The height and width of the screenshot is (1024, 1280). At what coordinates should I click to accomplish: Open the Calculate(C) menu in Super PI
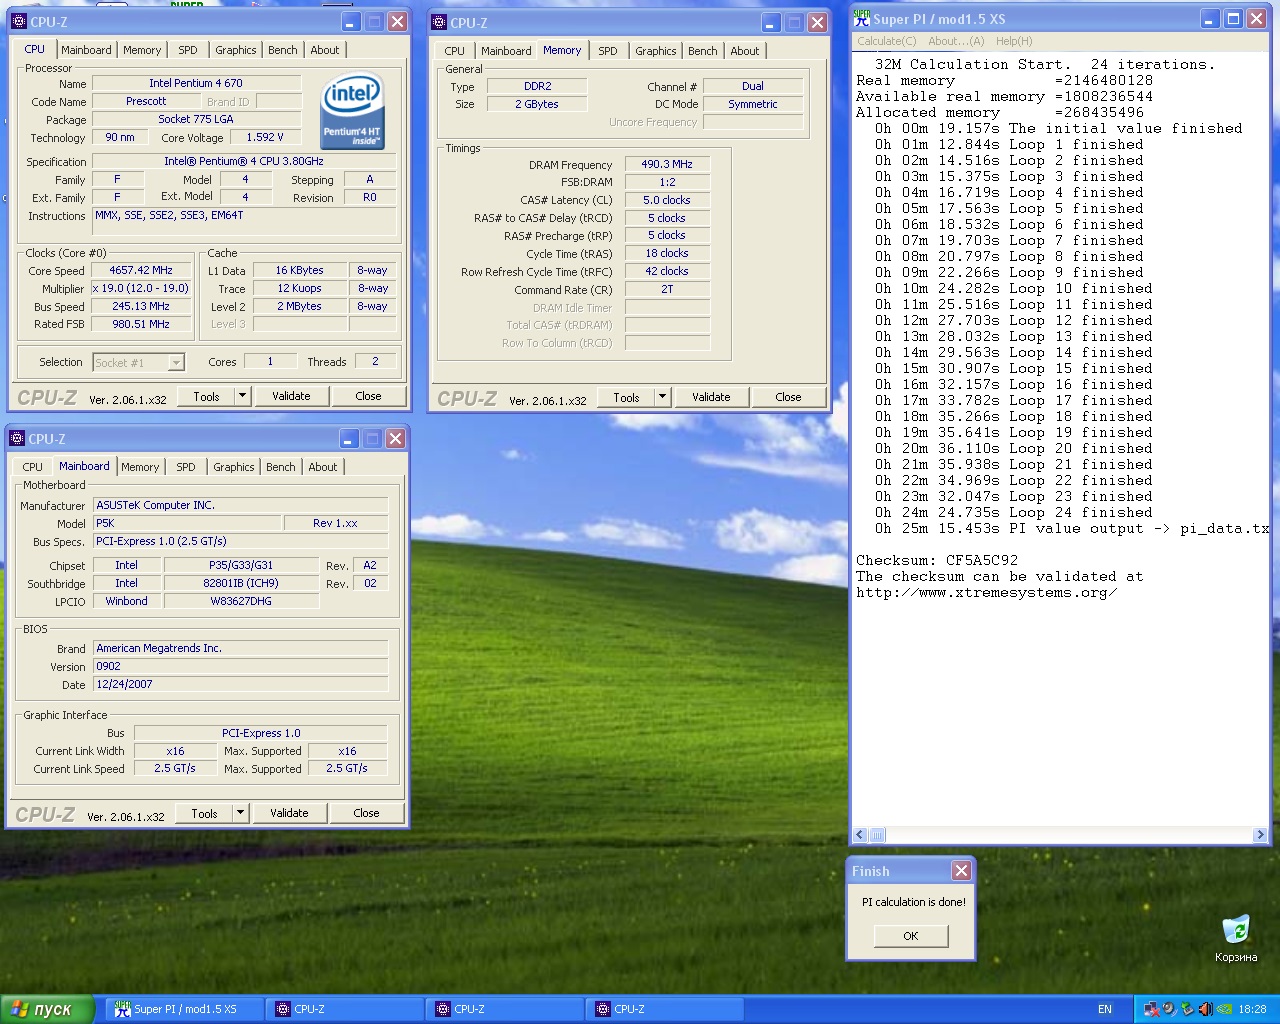886,41
